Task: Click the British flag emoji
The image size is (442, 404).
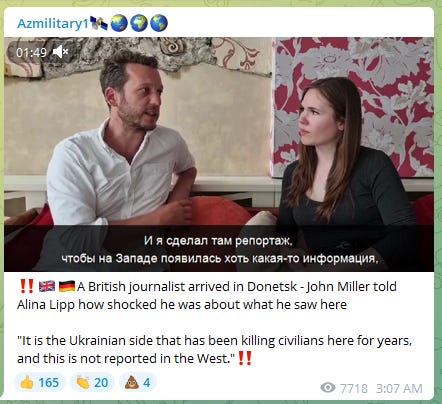Action: click(47, 286)
